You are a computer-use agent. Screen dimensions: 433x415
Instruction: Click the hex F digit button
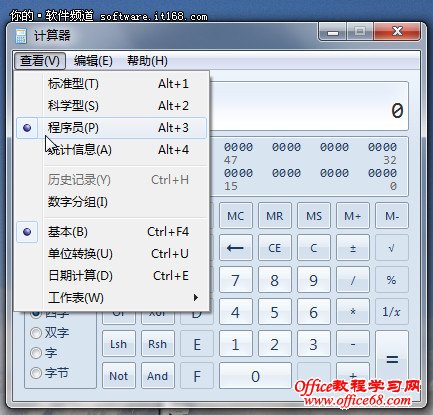(197, 376)
